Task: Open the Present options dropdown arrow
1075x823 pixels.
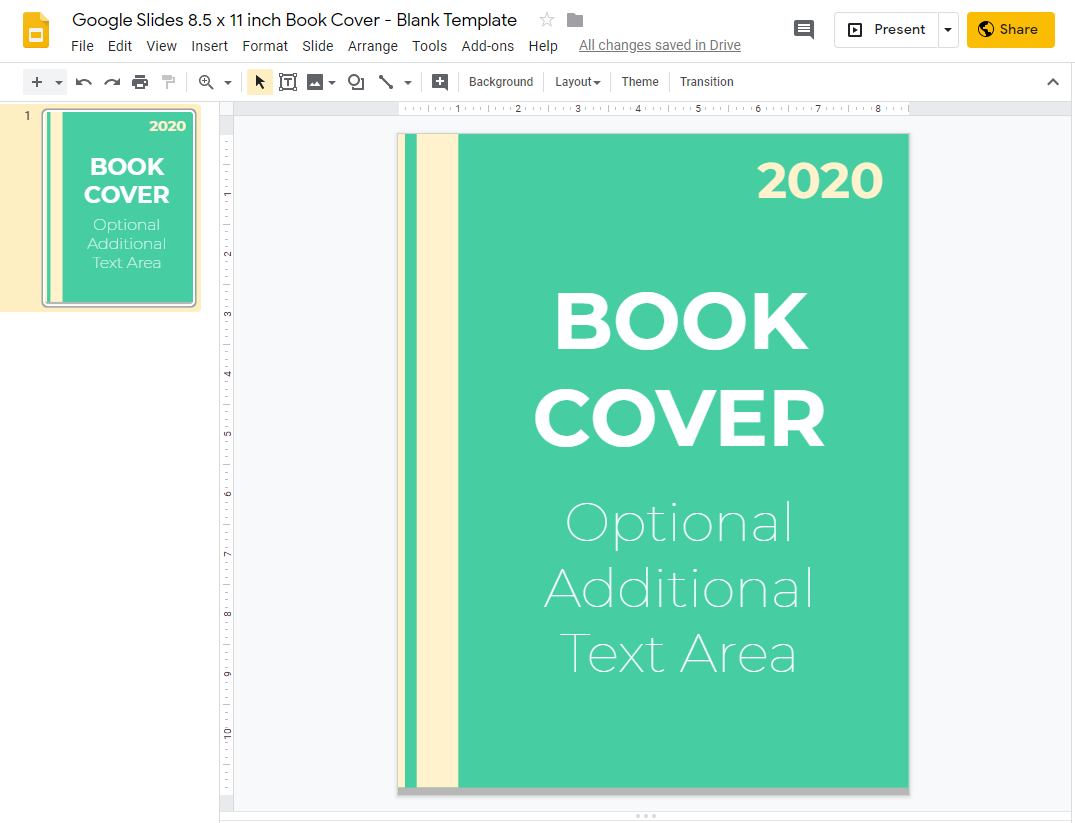Action: pyautogui.click(x=947, y=30)
